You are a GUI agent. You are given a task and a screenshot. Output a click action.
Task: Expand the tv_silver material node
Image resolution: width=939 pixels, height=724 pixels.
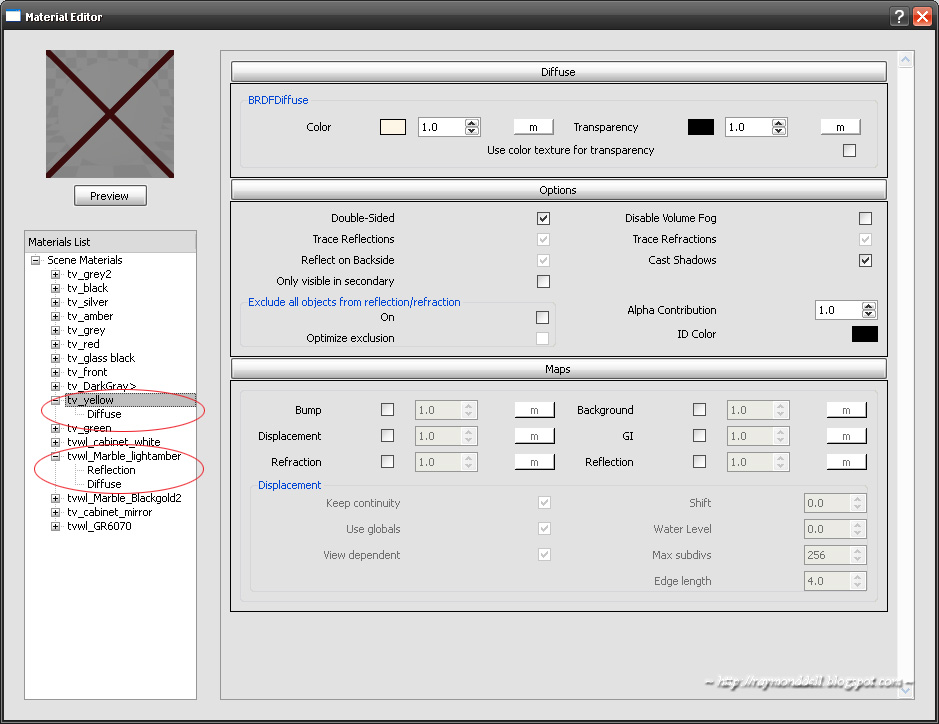click(x=56, y=302)
